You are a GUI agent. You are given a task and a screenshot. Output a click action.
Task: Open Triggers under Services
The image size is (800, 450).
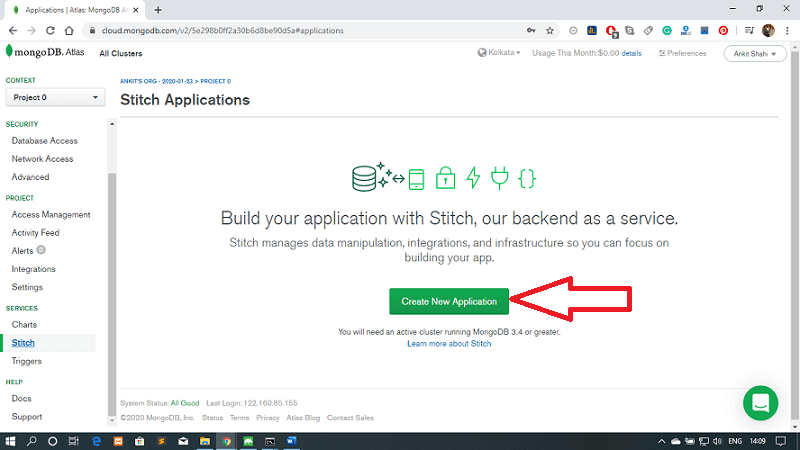pos(27,361)
